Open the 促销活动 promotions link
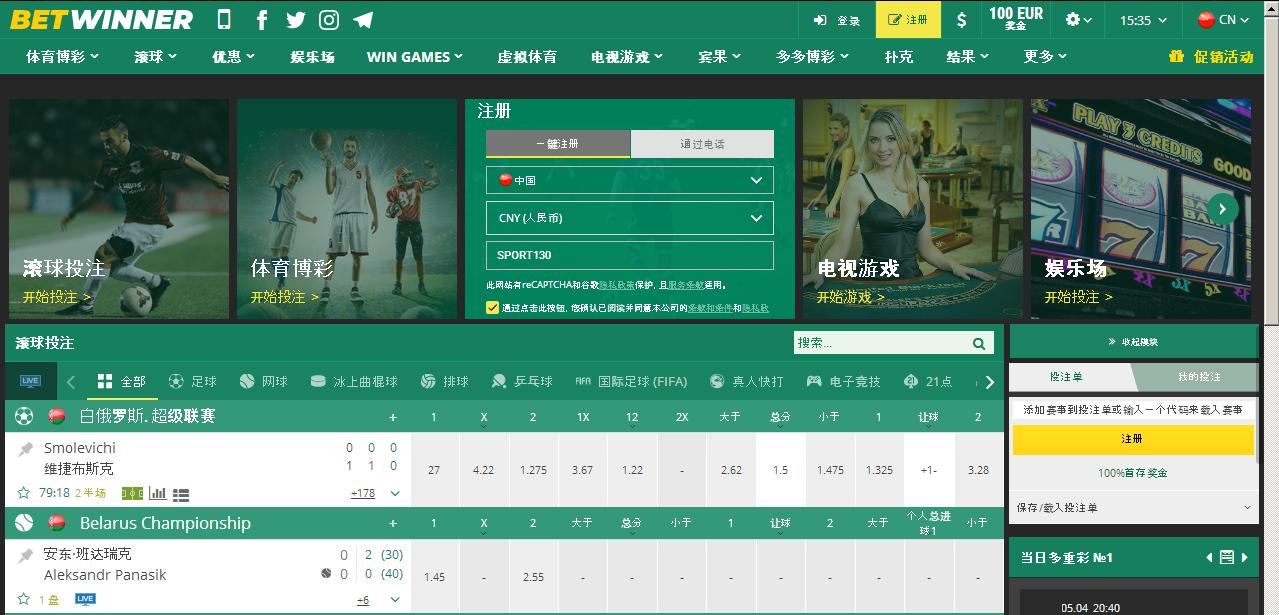This screenshot has width=1279, height=615. tap(1211, 57)
